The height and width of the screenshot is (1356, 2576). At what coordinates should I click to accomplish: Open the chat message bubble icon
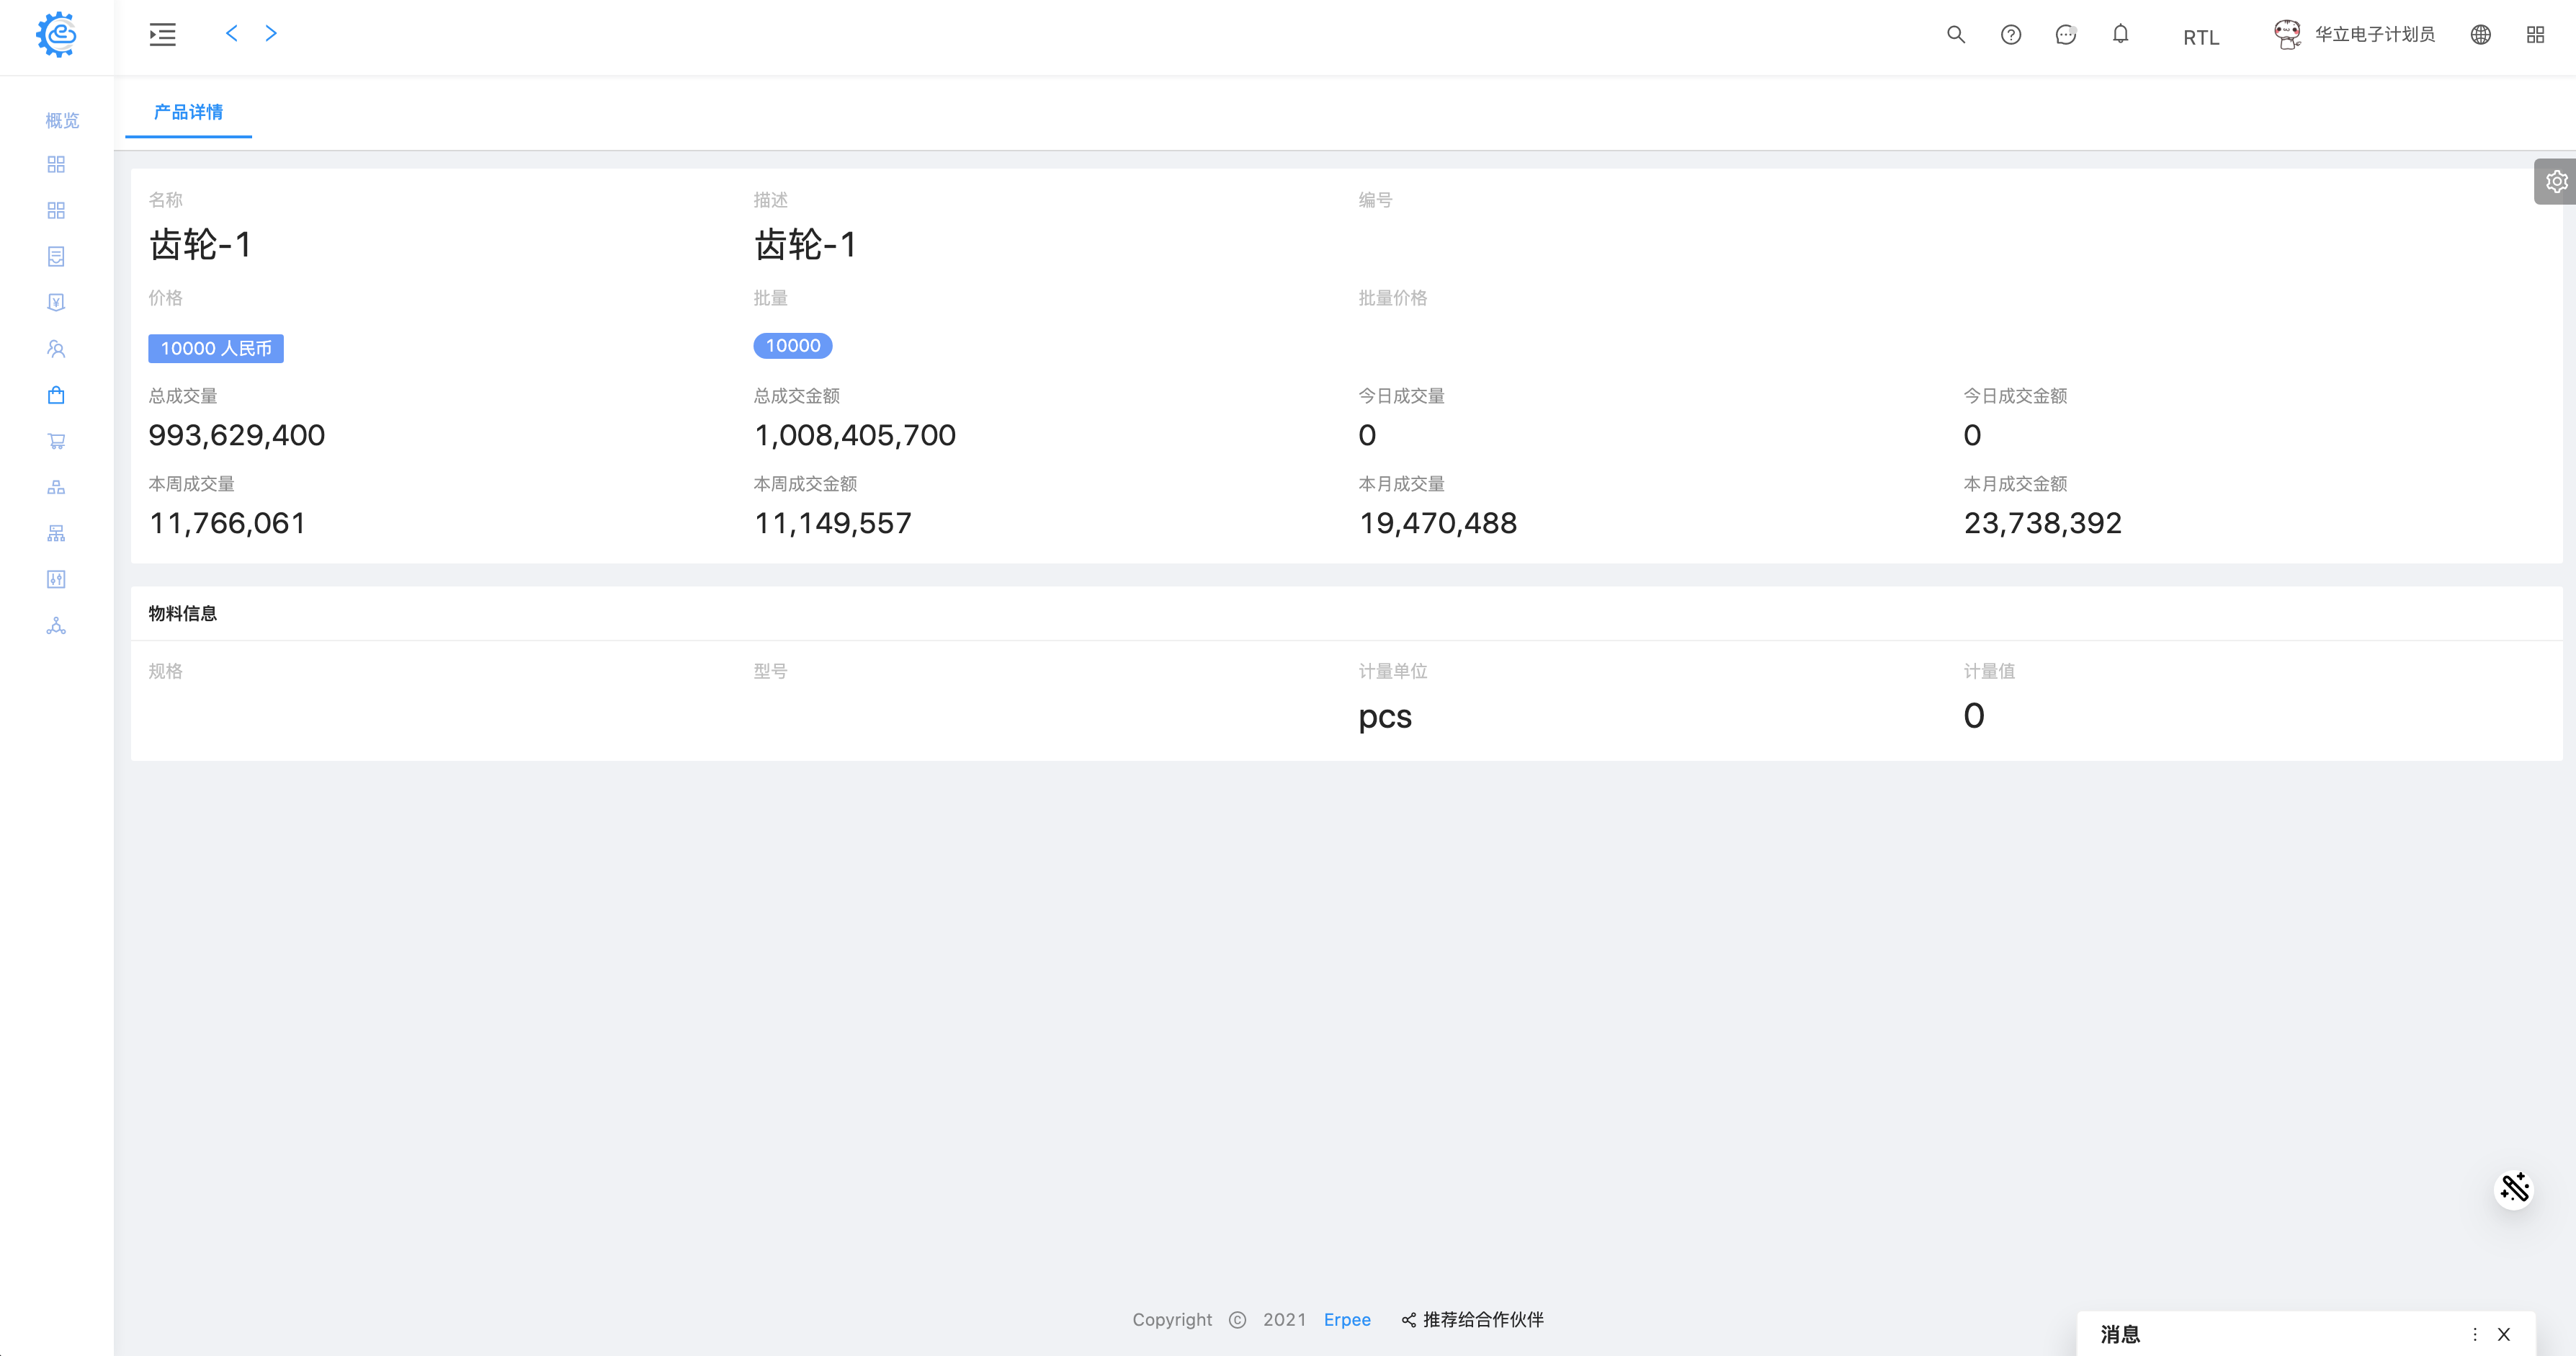pyautogui.click(x=2066, y=35)
